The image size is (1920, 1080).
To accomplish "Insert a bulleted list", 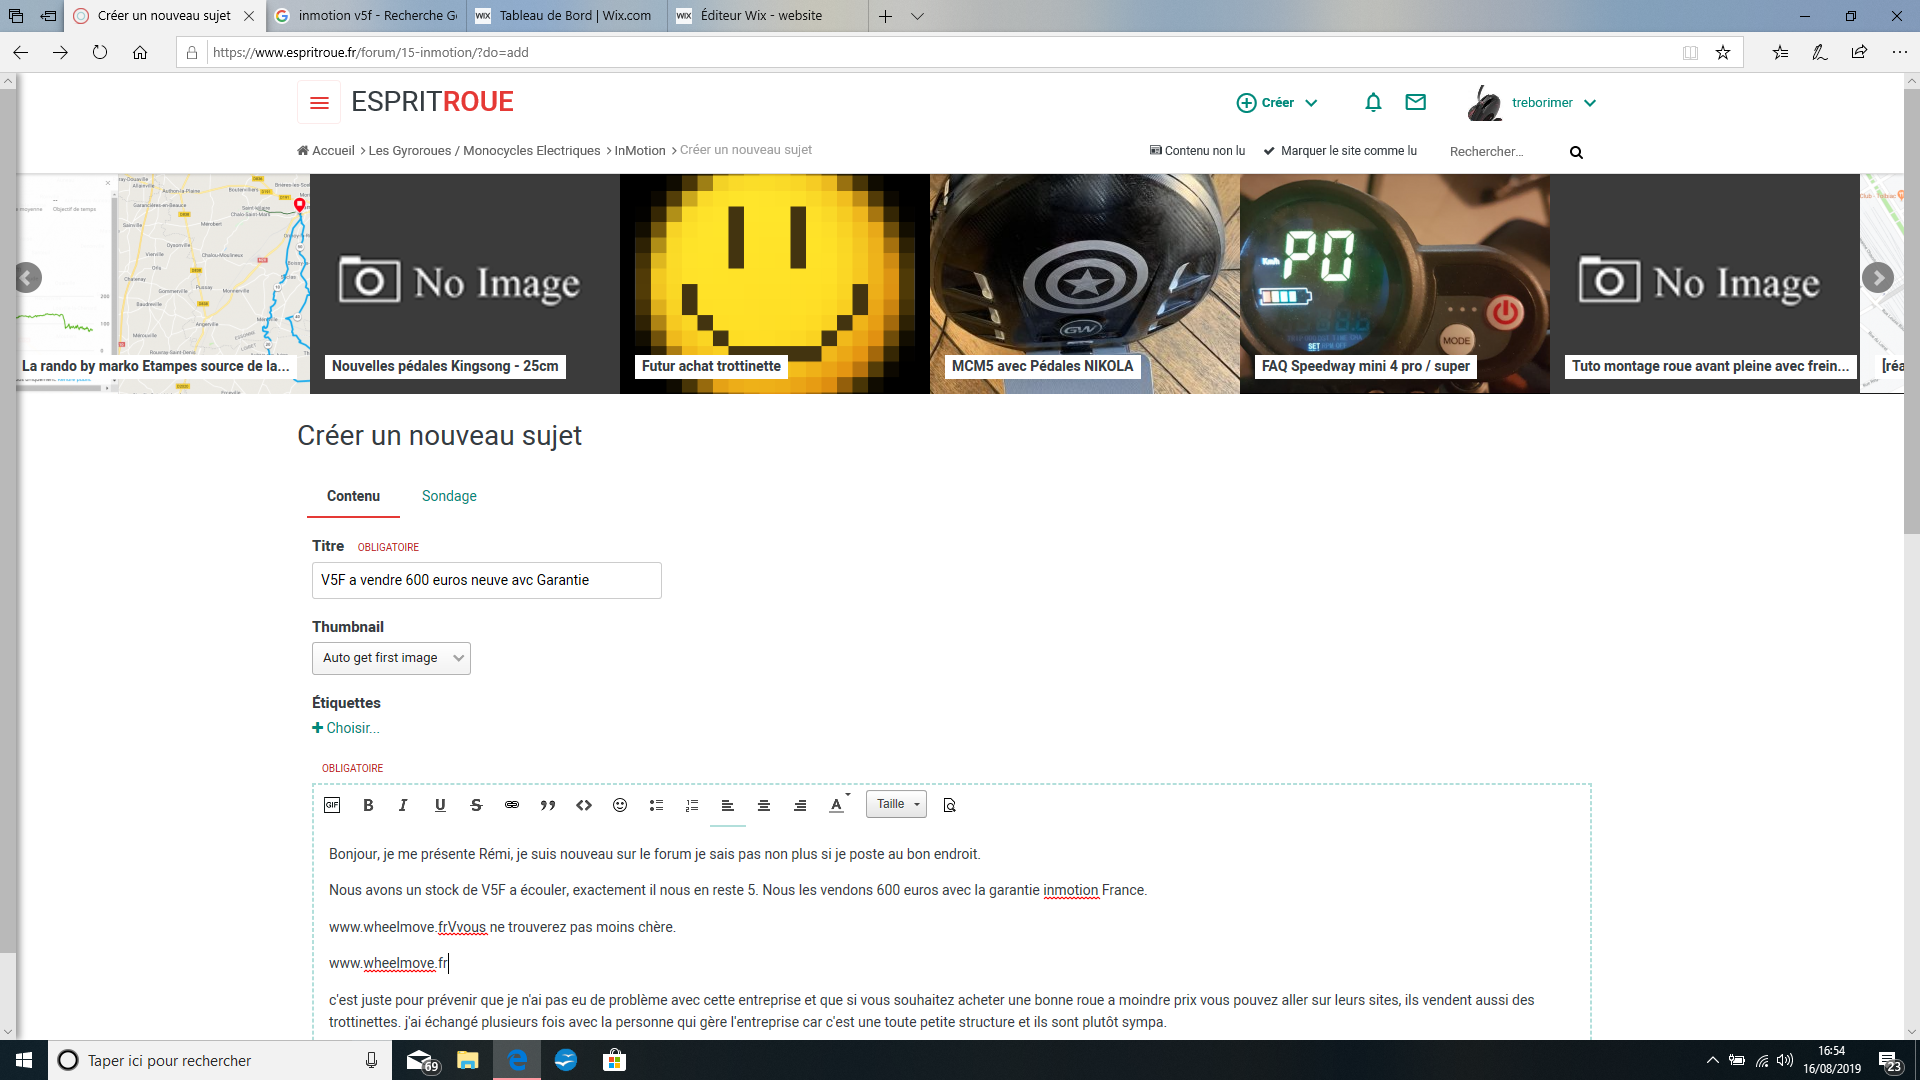I will pyautogui.click(x=656, y=805).
